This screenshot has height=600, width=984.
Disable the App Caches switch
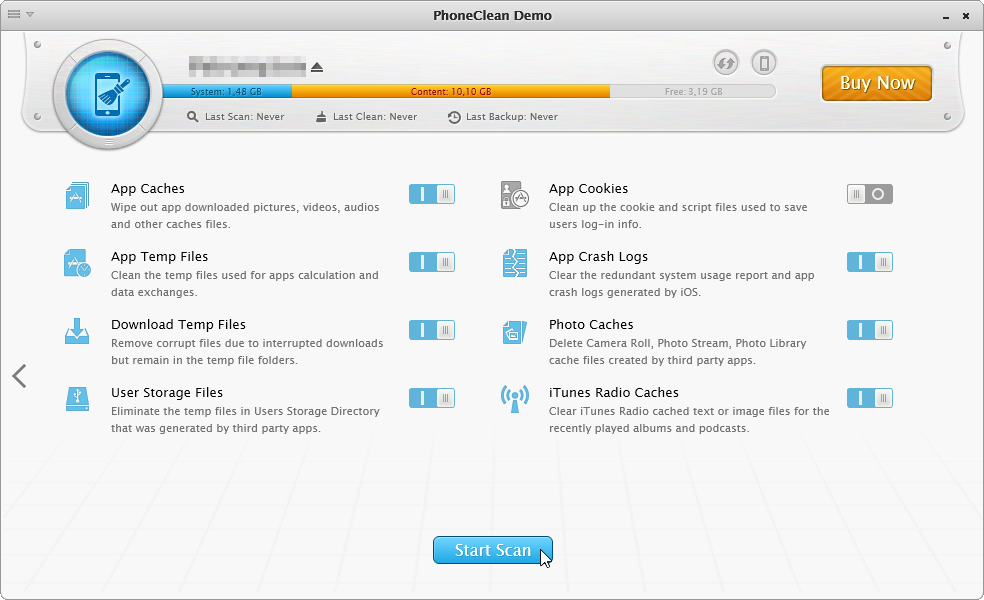432,194
